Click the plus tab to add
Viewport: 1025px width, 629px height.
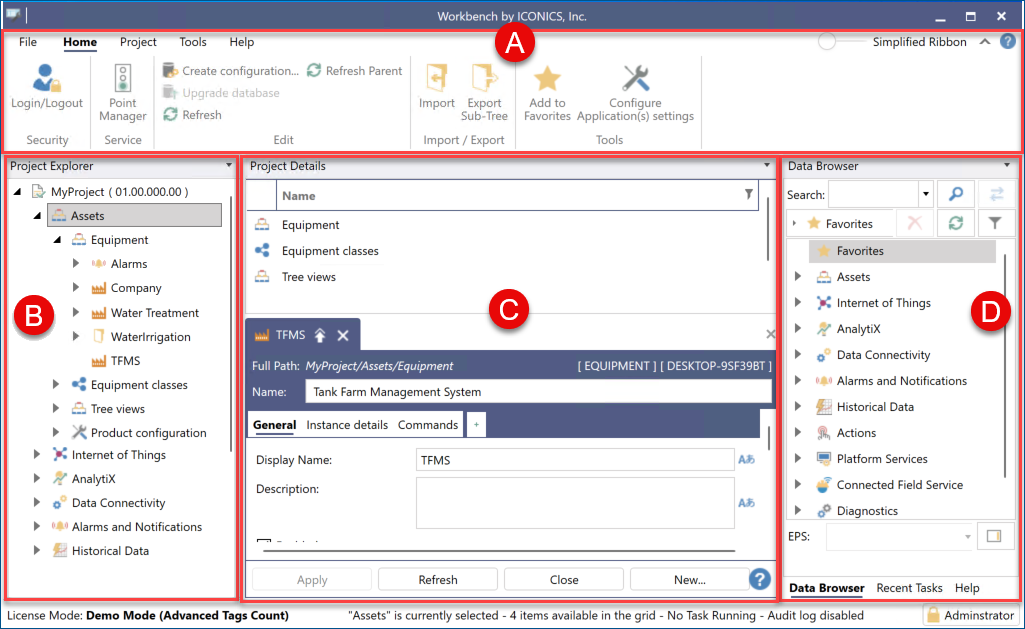click(x=477, y=425)
